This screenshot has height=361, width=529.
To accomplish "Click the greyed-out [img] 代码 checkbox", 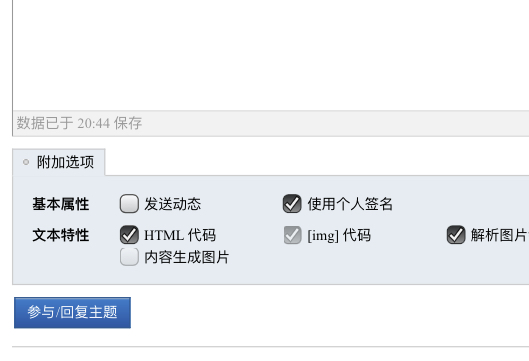I will point(292,234).
